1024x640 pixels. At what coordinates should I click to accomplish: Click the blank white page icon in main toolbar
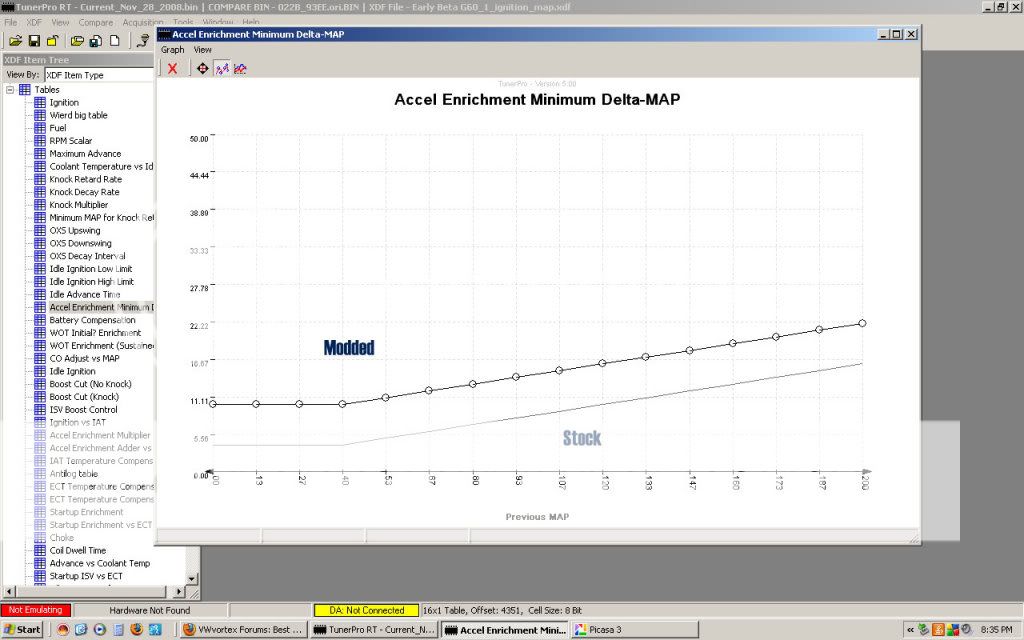[115, 41]
